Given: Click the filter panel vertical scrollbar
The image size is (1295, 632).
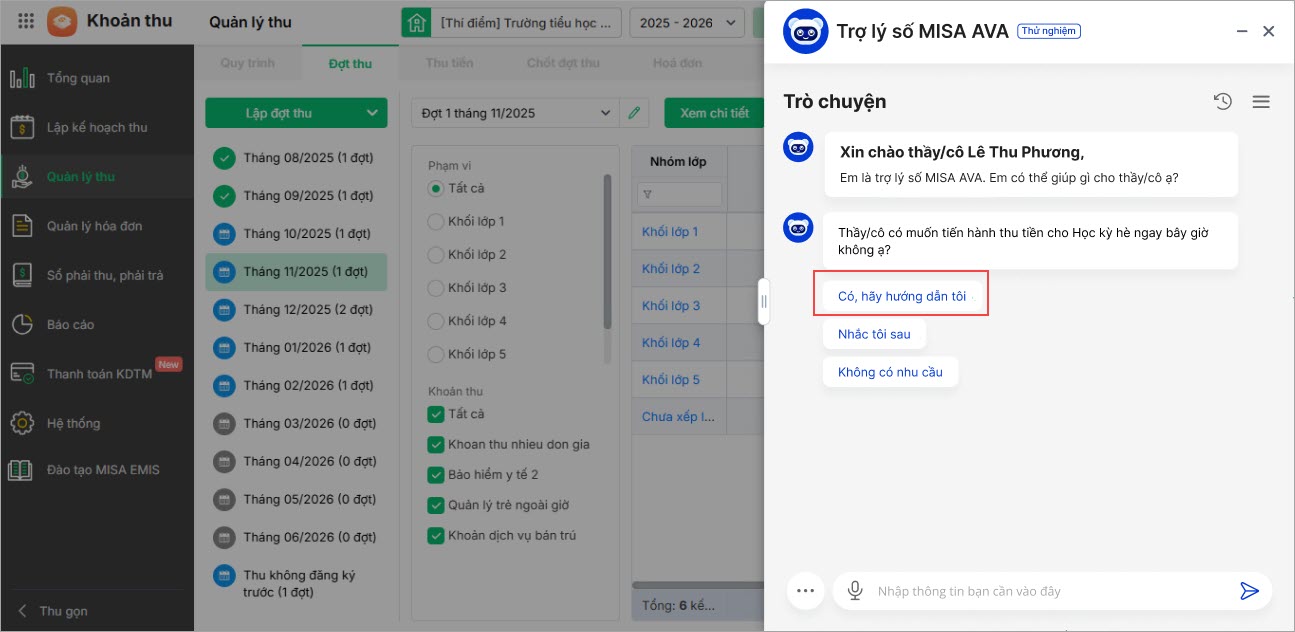Looking at the screenshot, I should click(606, 250).
